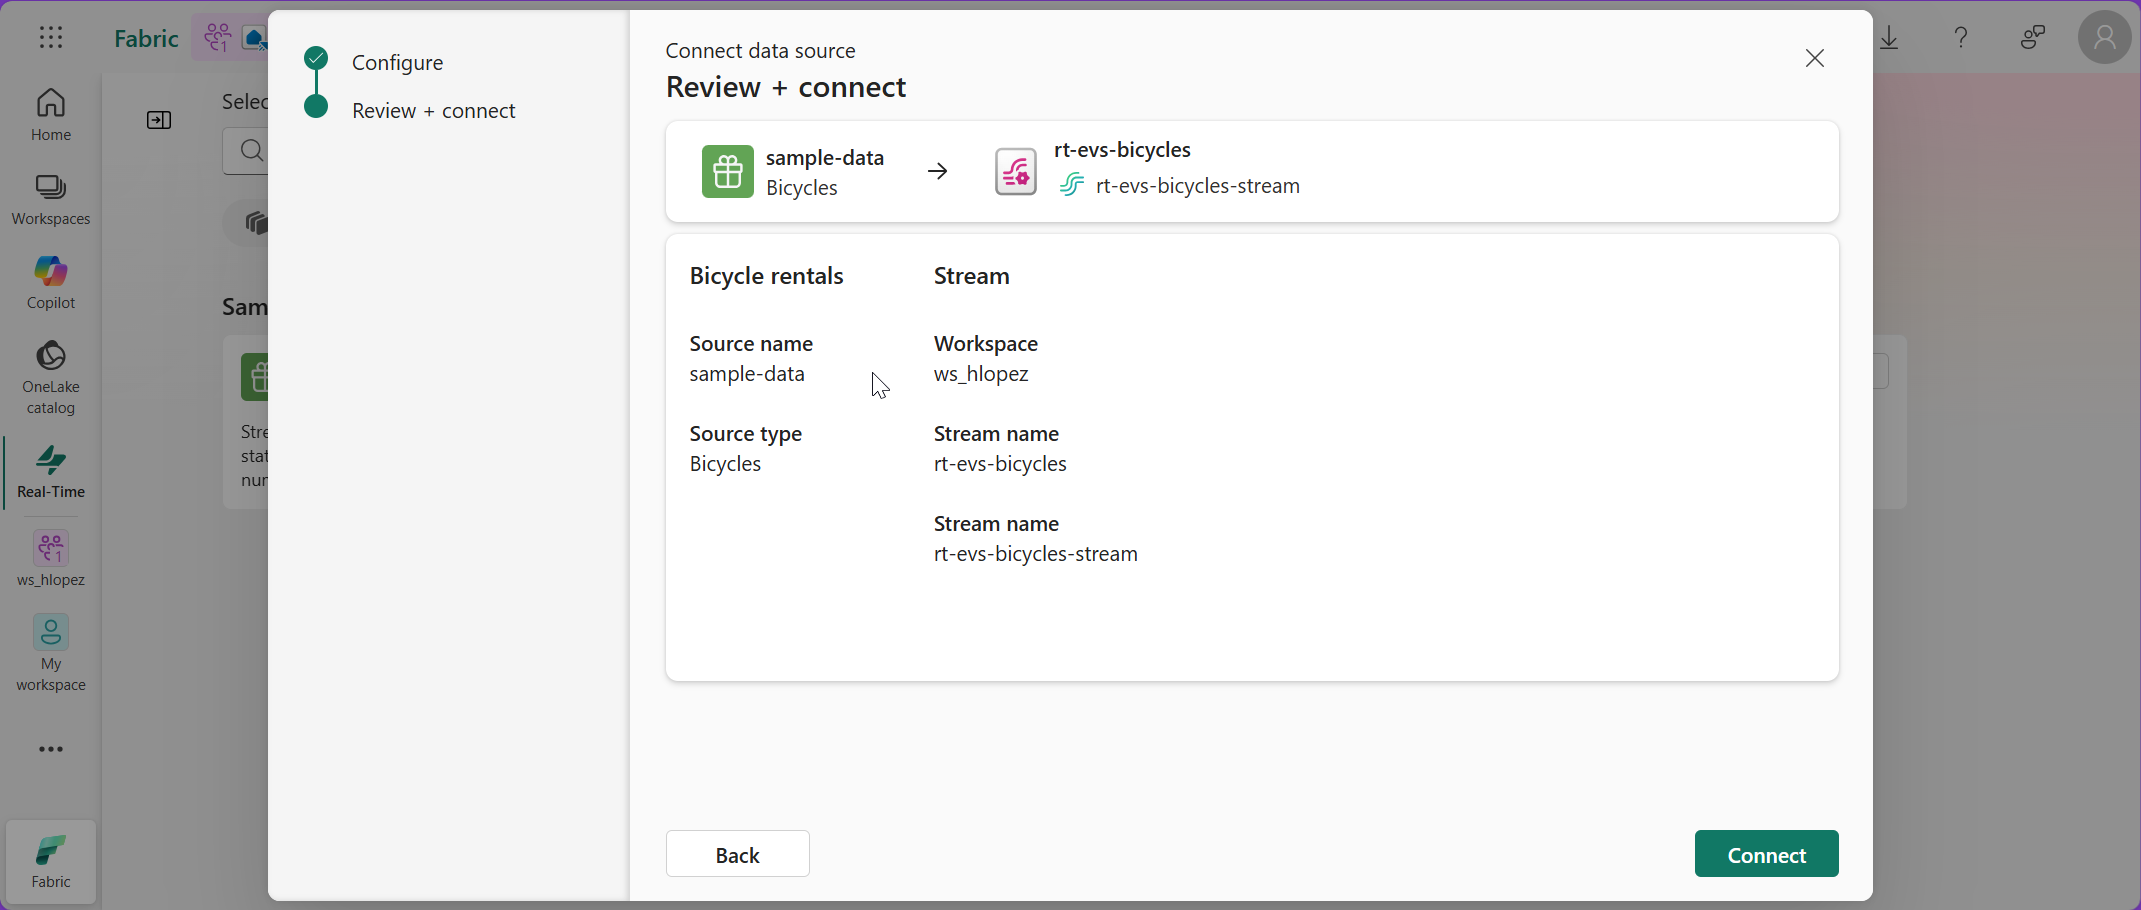Open My workspace from the sidebar

click(51, 653)
